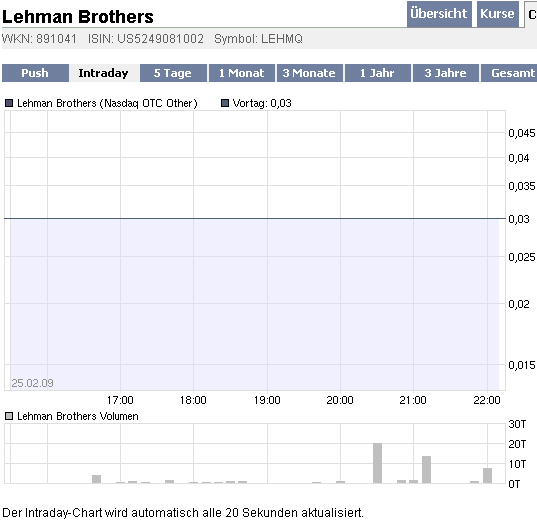
Task: Click the 22:00 time axis label
Action: tap(487, 400)
